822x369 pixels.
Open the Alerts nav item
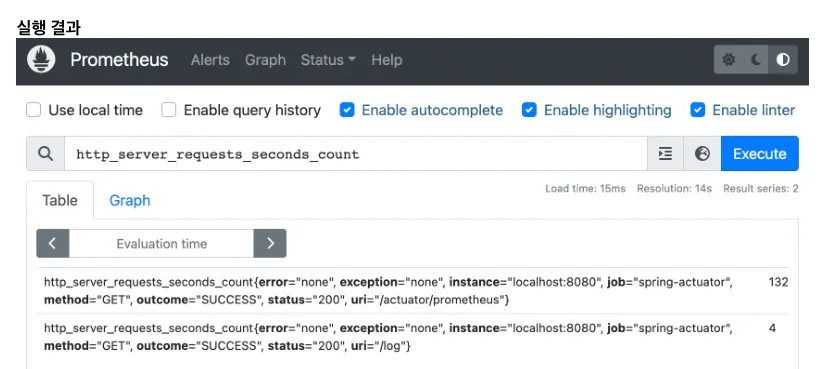[x=210, y=60]
